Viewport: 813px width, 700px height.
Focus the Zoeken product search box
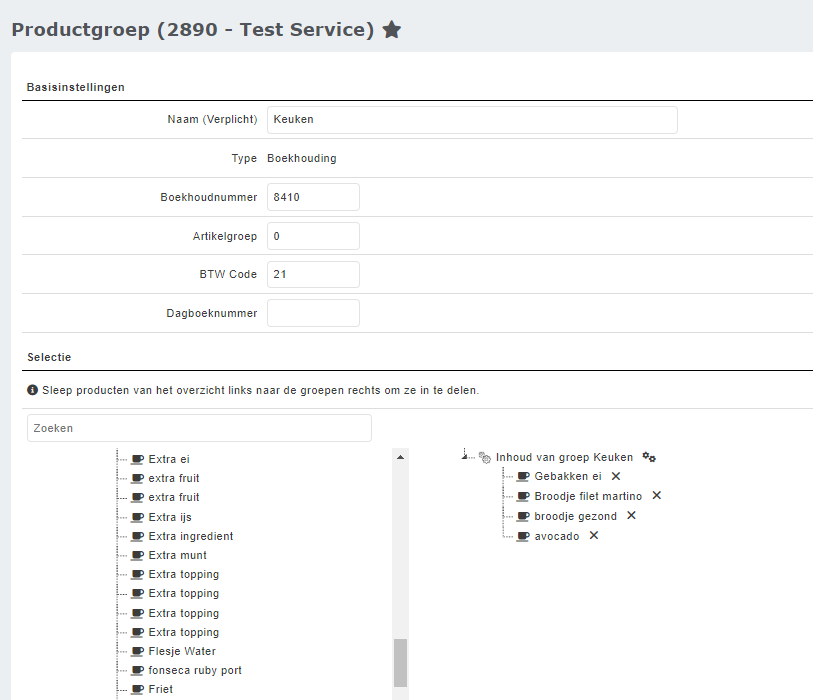point(199,428)
